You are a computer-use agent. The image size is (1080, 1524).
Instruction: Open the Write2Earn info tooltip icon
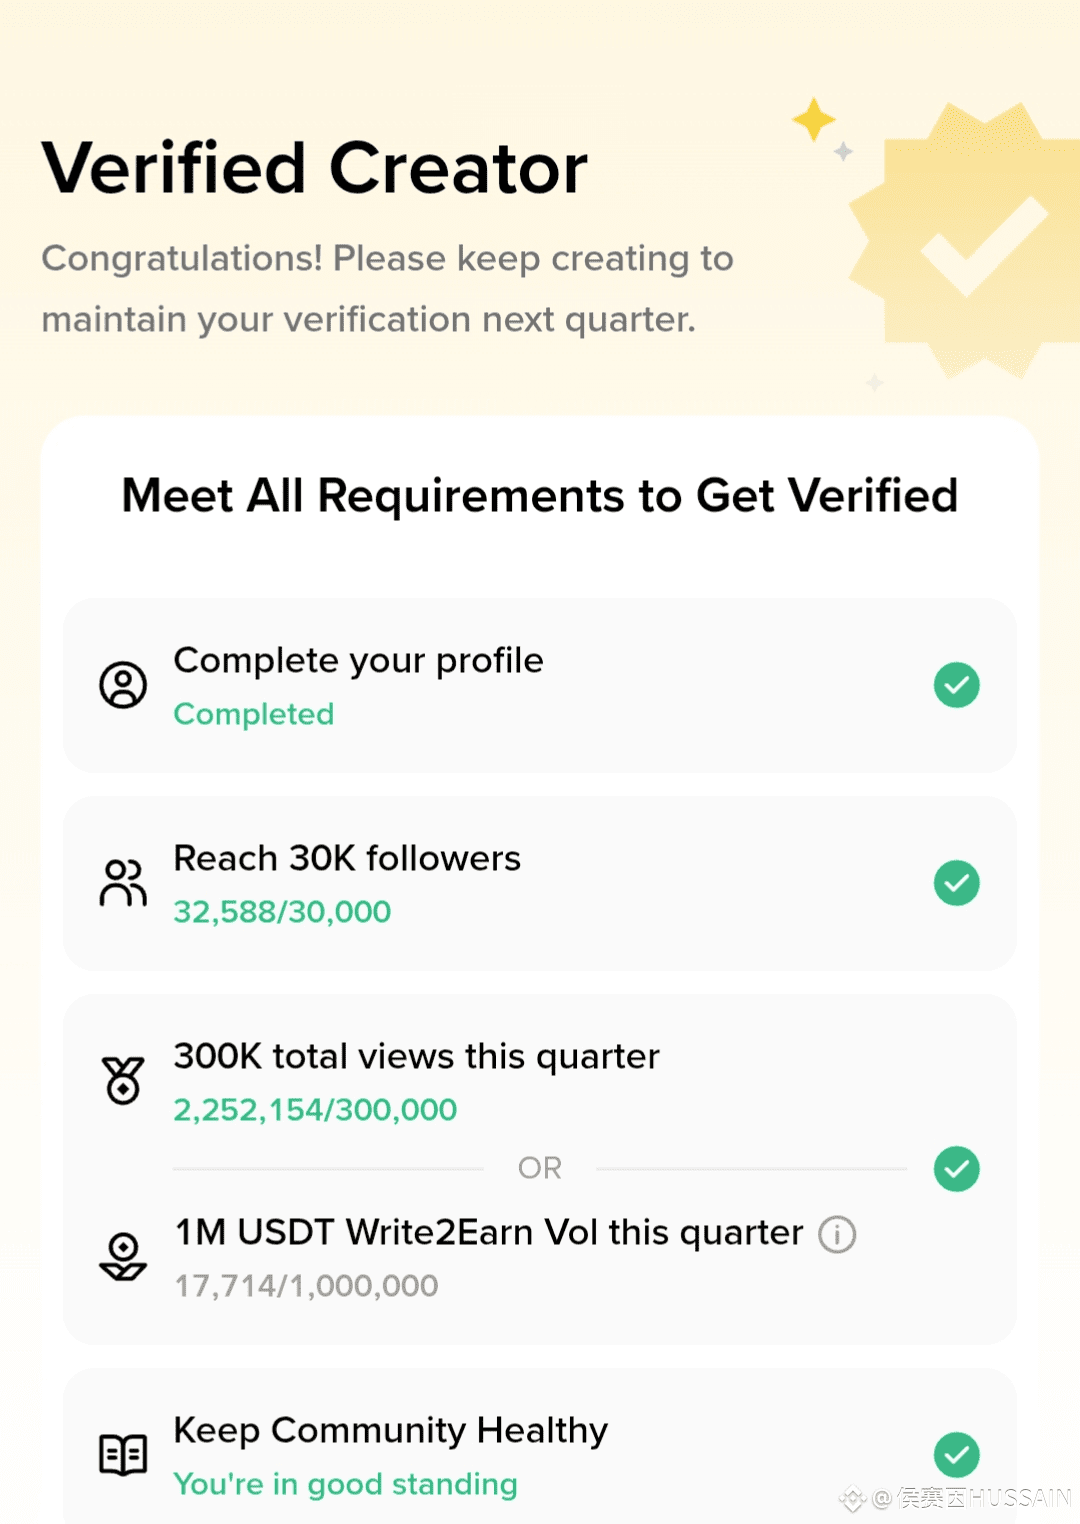click(837, 1234)
